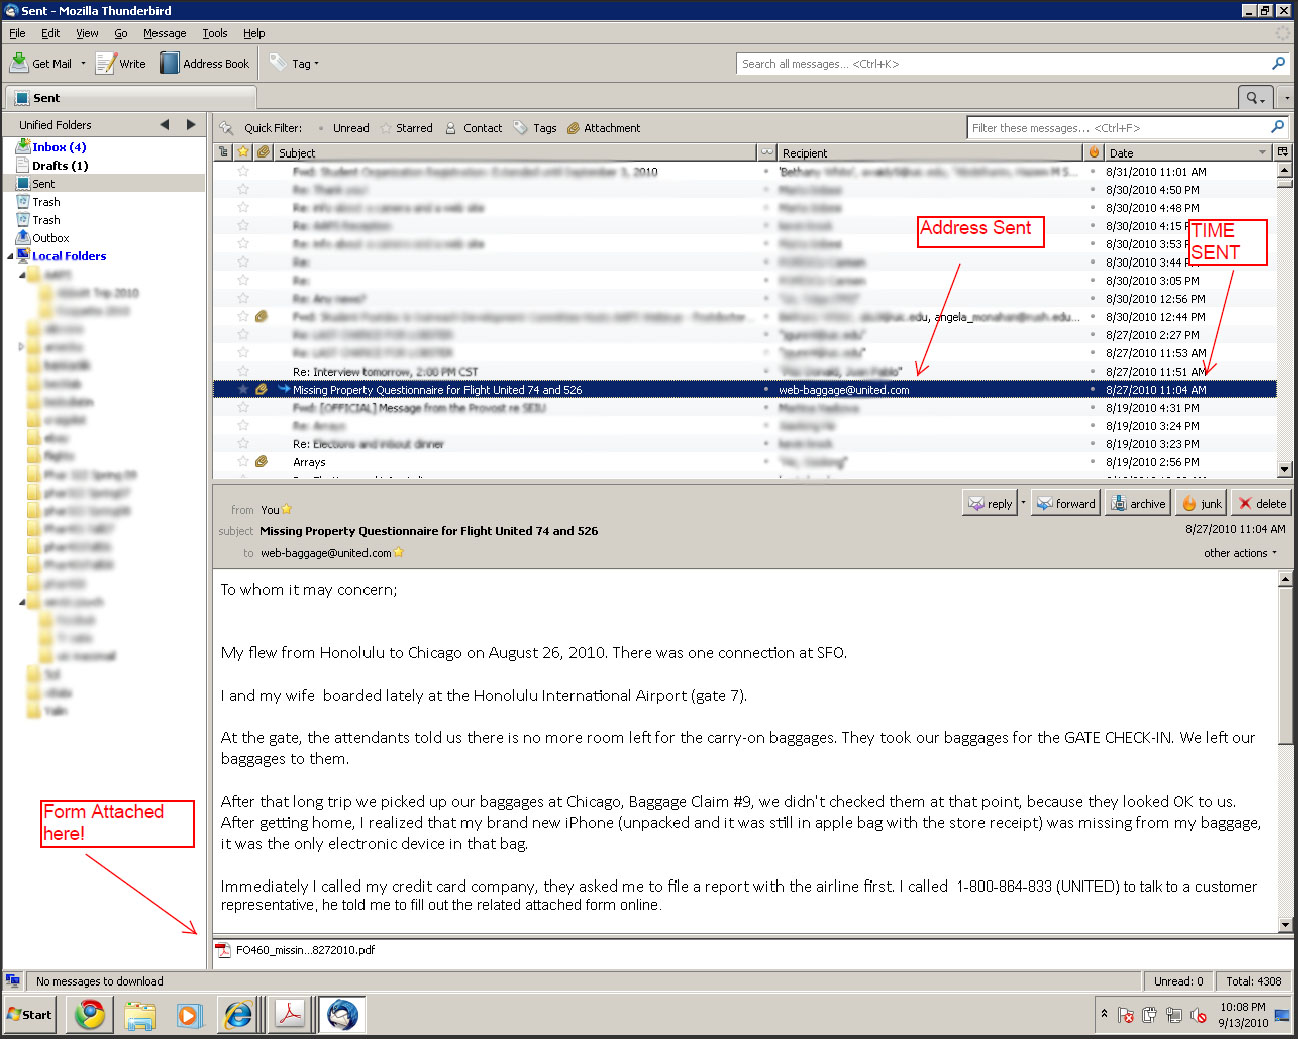1298x1039 pixels.
Task: Select the Local Folders account
Action: (x=68, y=256)
